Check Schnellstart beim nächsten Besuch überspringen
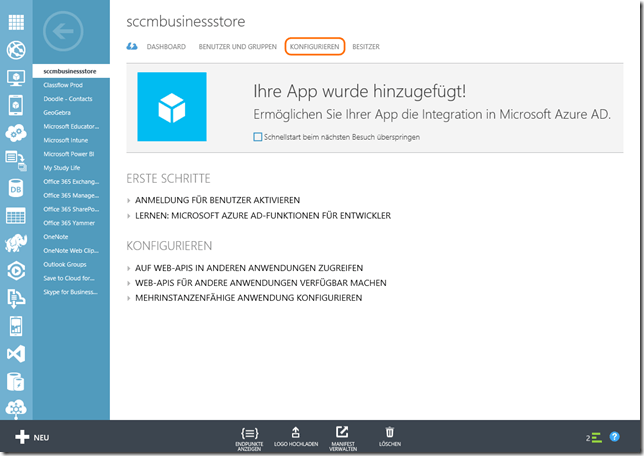Viewport: 644px width, 456px height. (258, 136)
